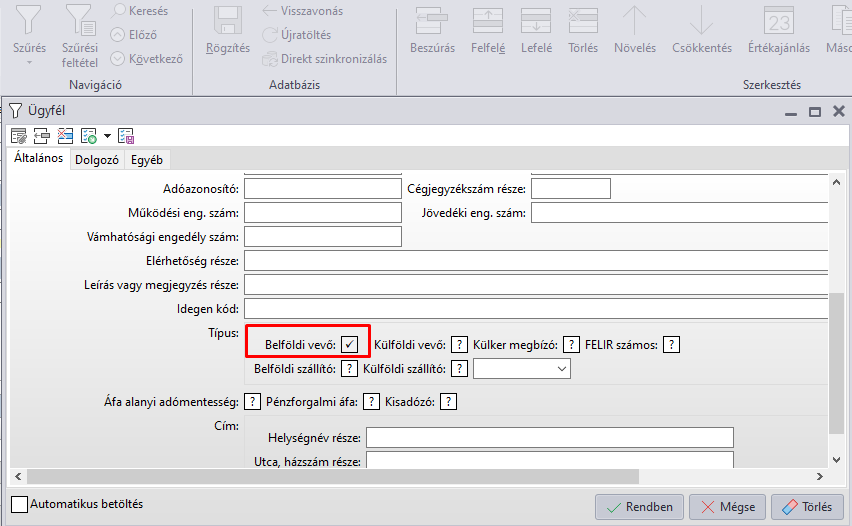Click the Lefelé move down icon

[x=536, y=20]
